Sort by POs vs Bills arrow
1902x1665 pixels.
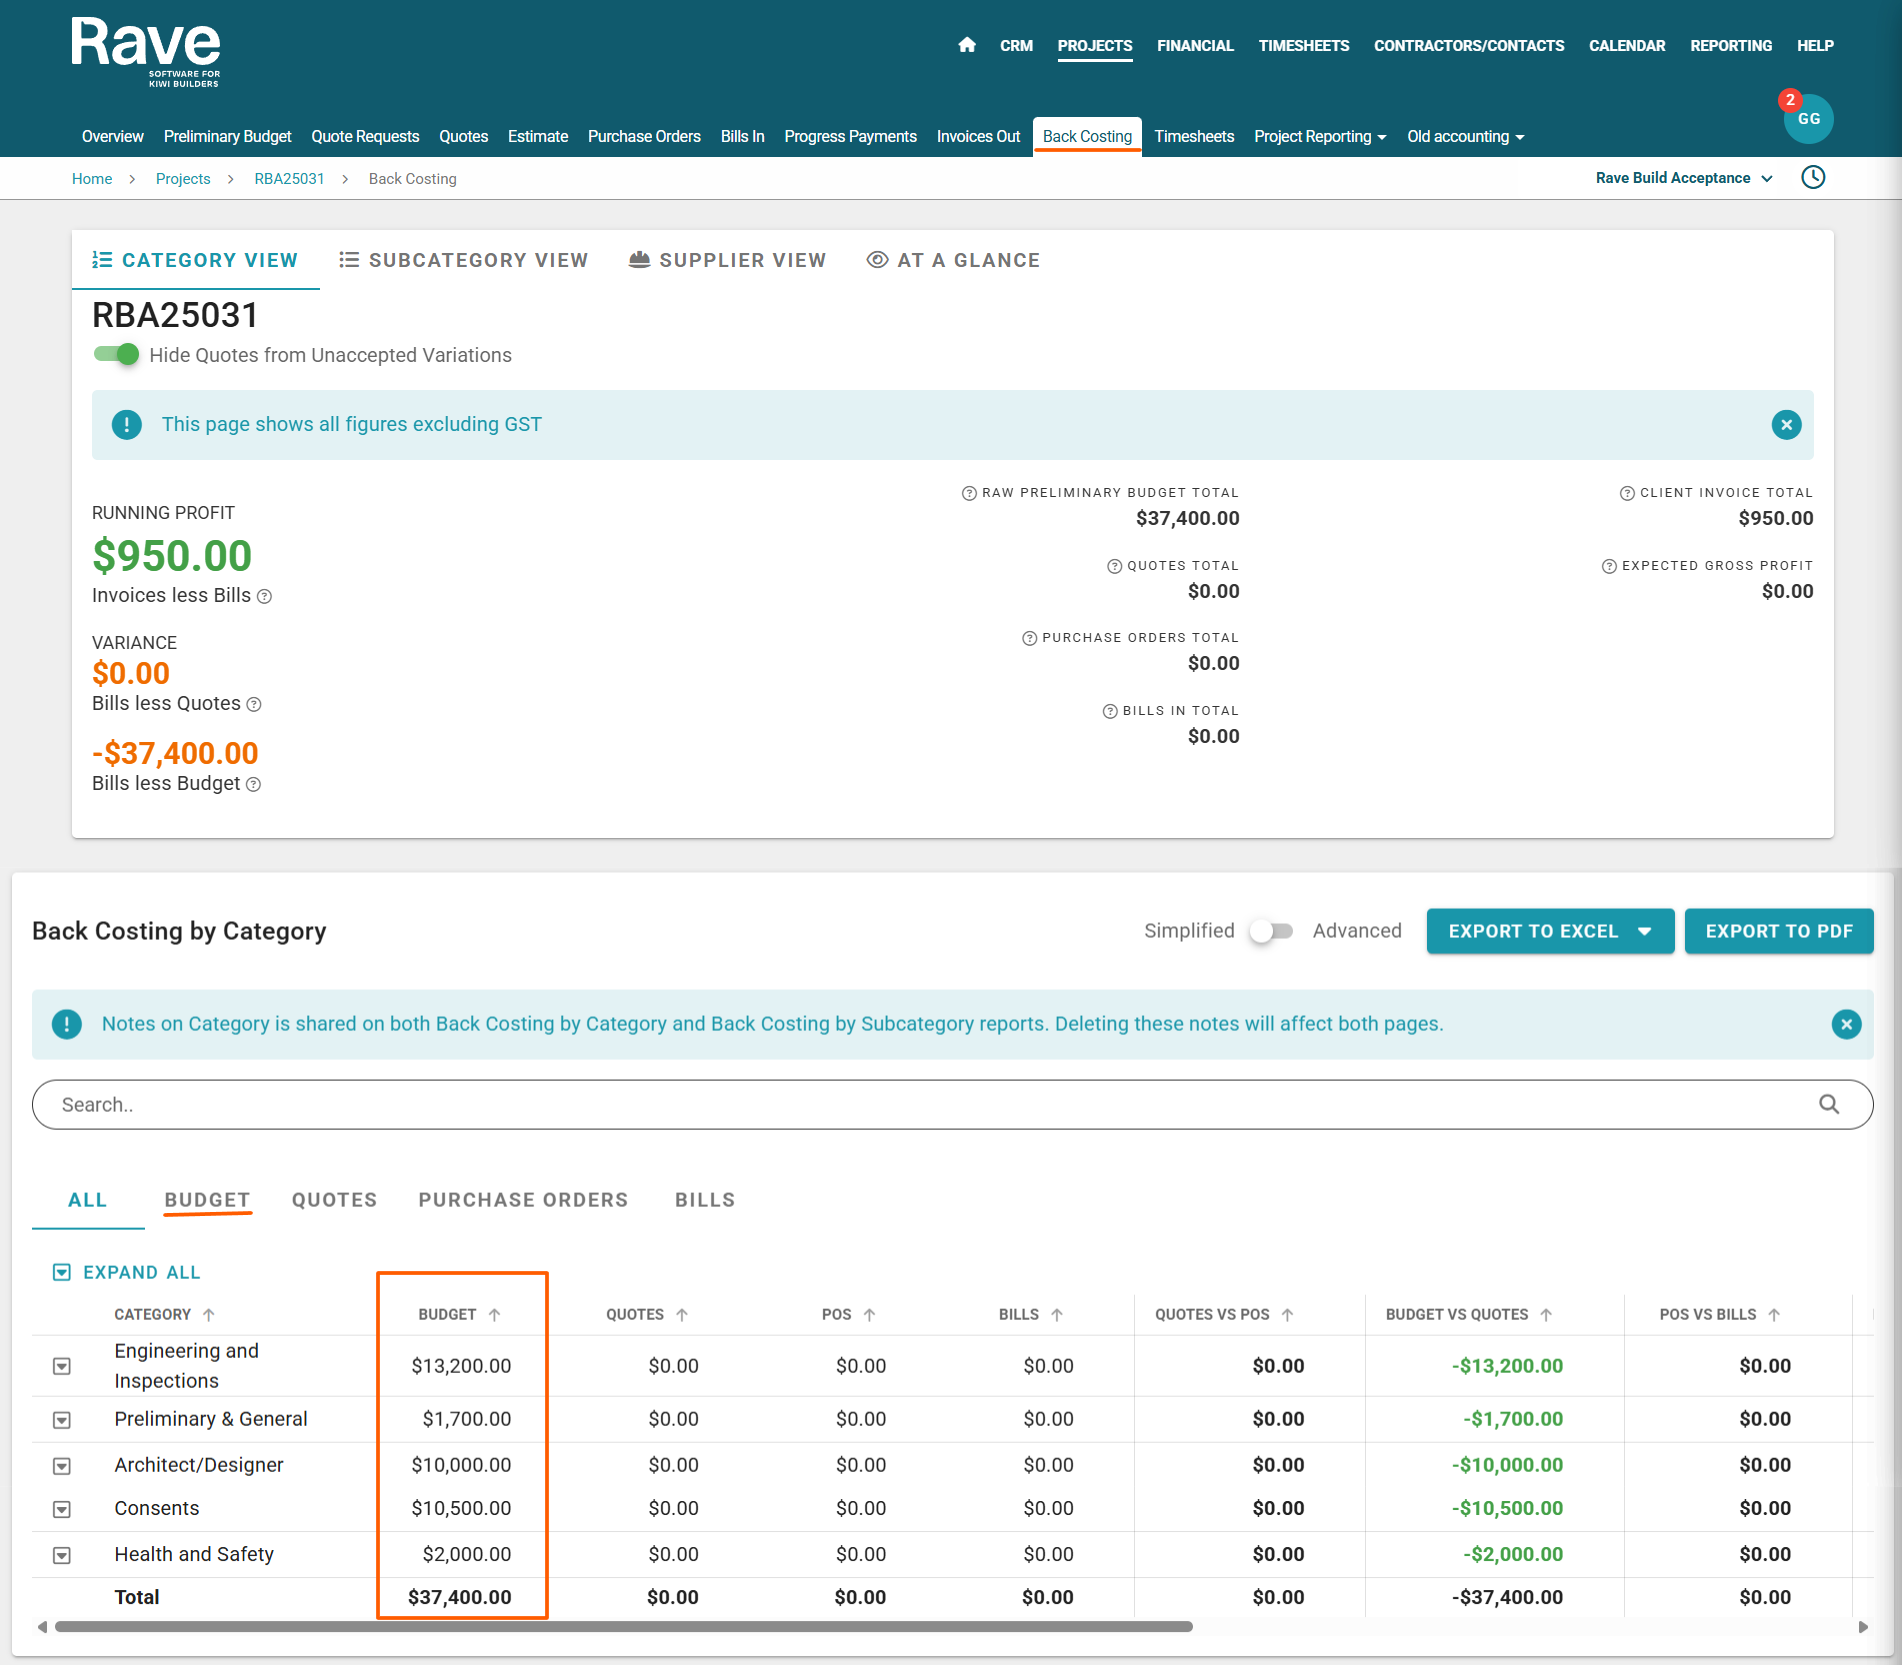[1774, 1315]
